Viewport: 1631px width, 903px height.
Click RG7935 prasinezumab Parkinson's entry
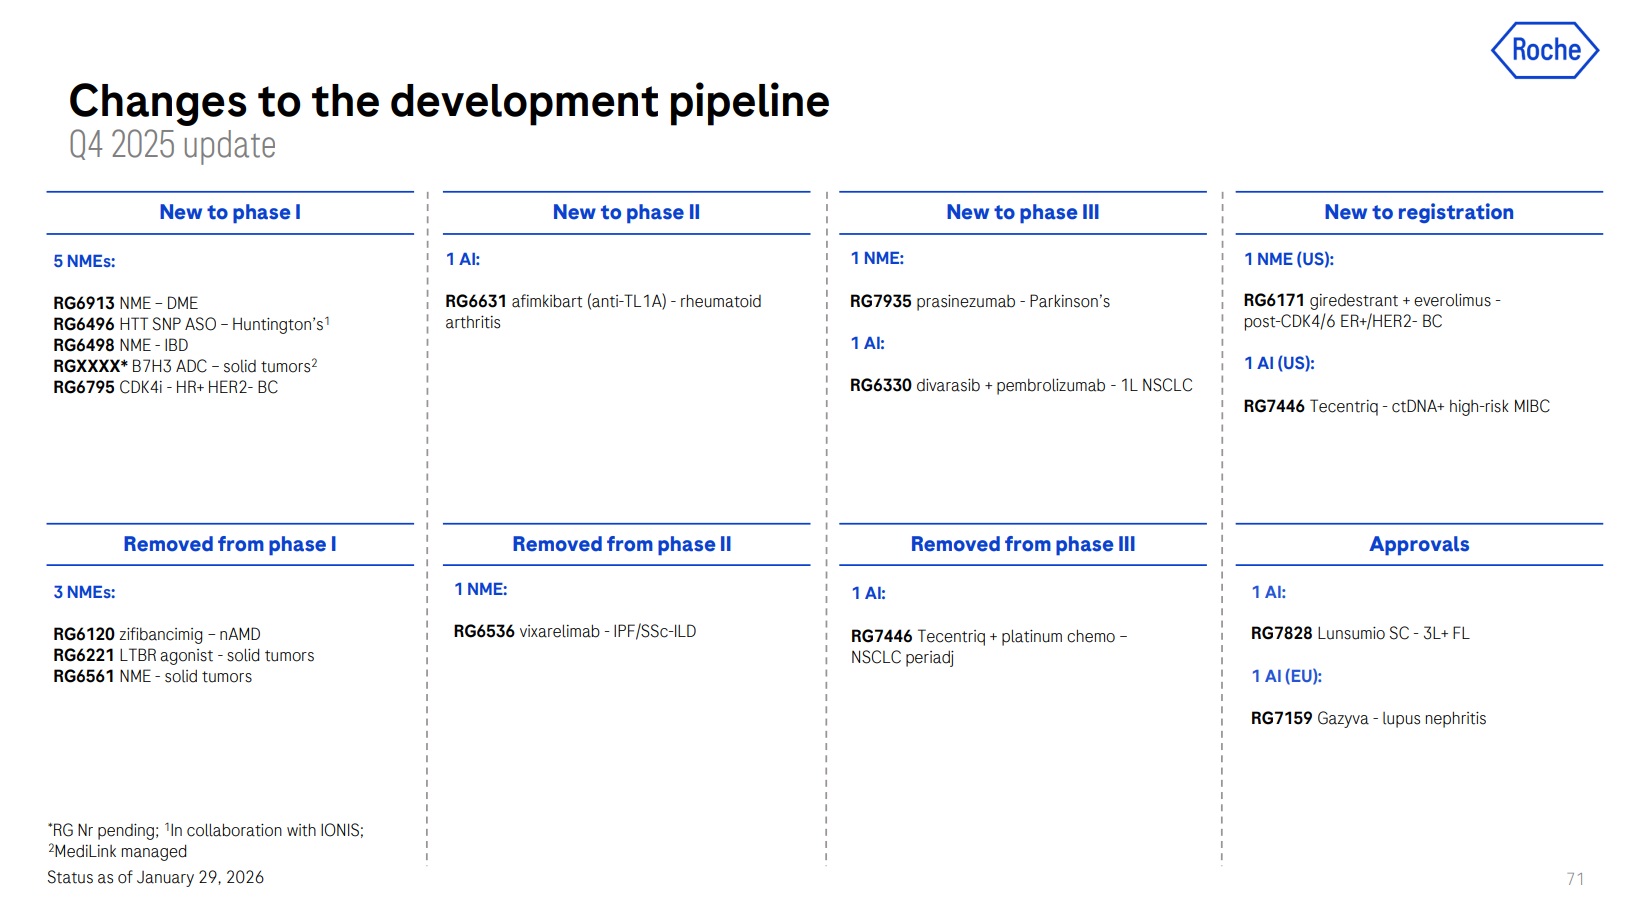tap(979, 301)
